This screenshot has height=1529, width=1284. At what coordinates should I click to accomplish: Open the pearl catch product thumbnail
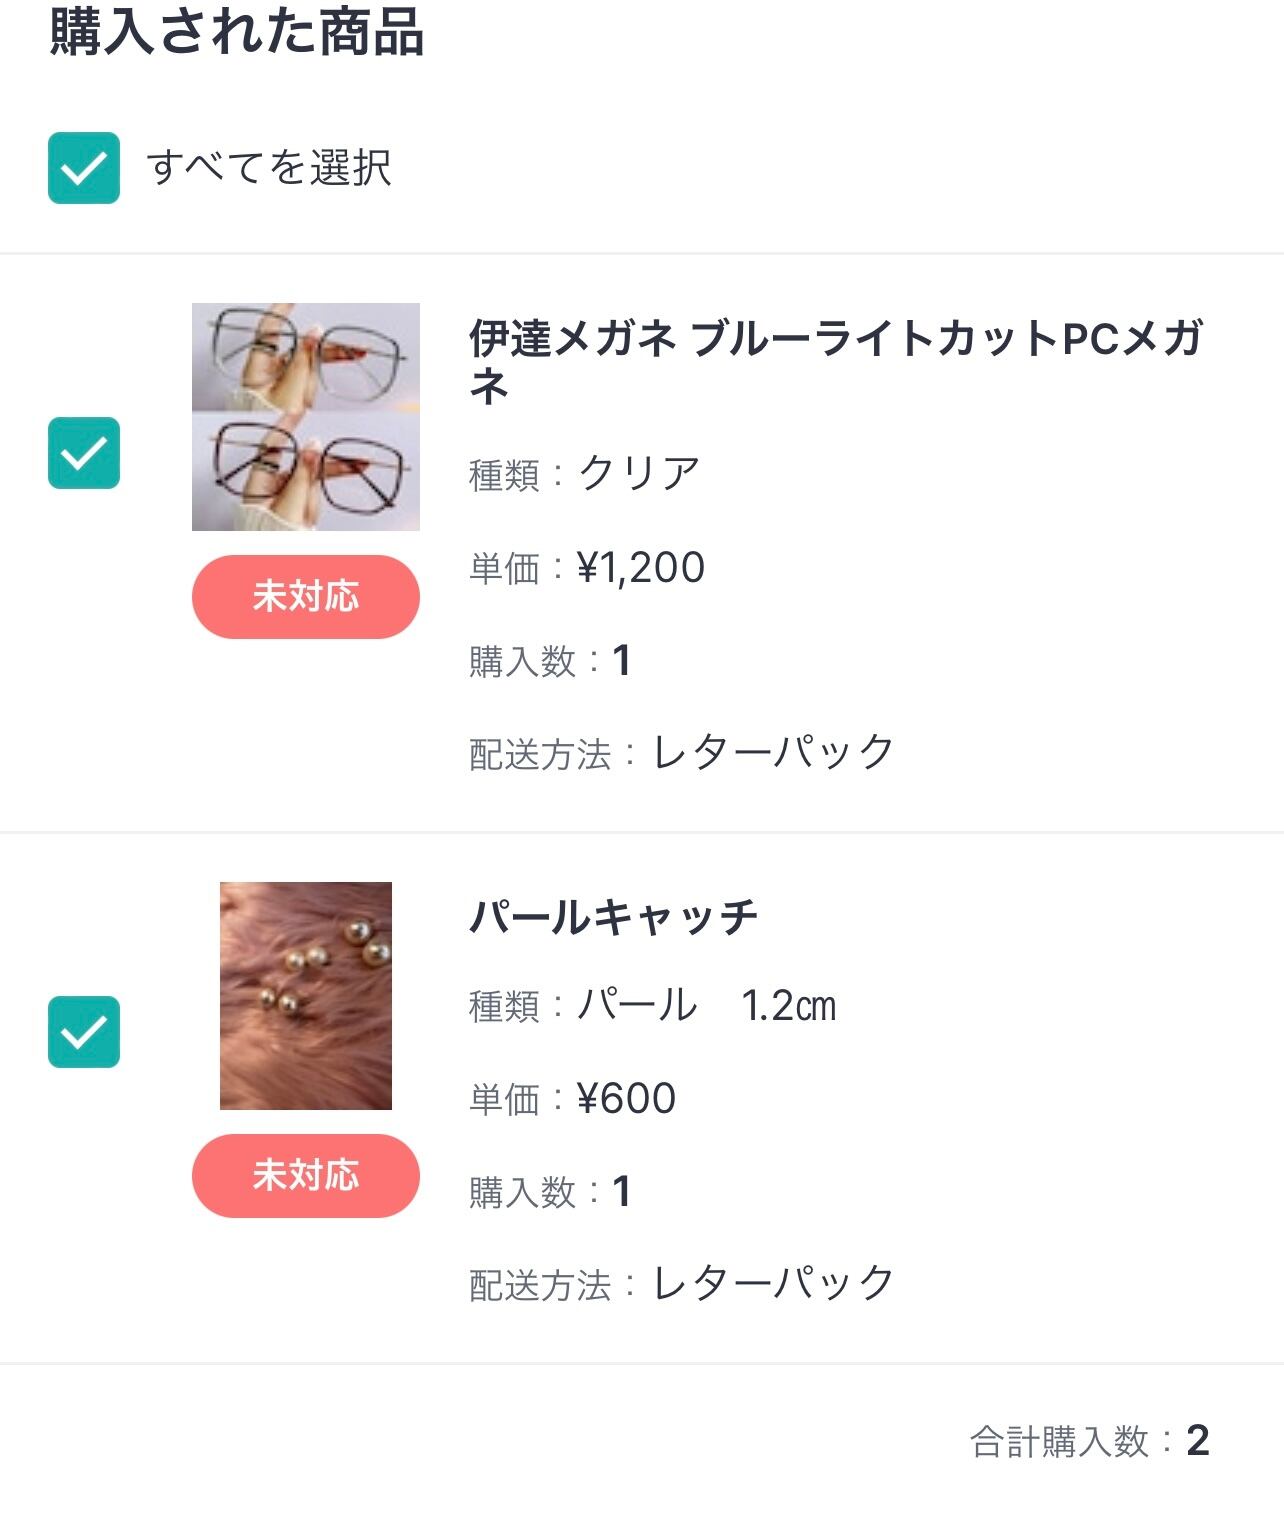[306, 996]
